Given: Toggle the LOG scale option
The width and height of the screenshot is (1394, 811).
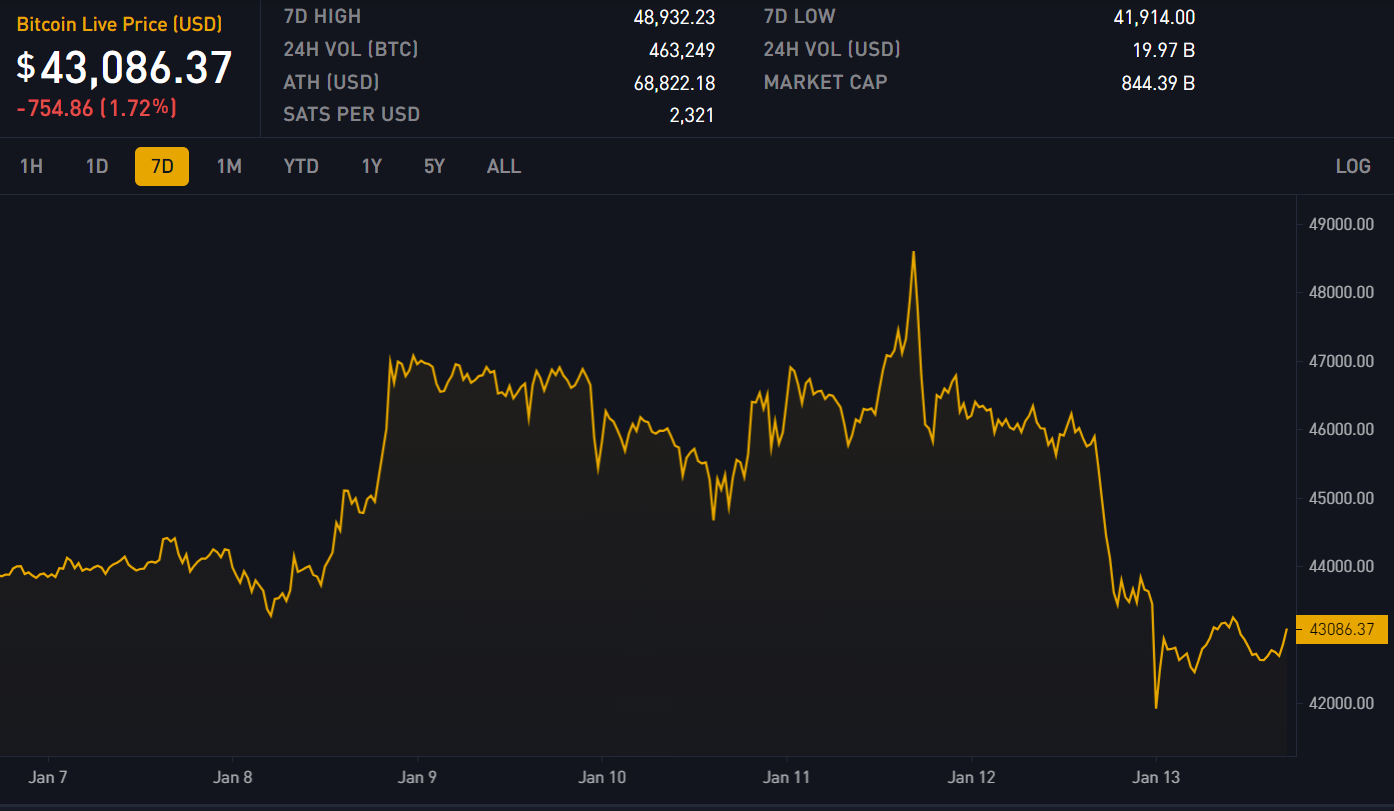Looking at the screenshot, I should (1353, 166).
